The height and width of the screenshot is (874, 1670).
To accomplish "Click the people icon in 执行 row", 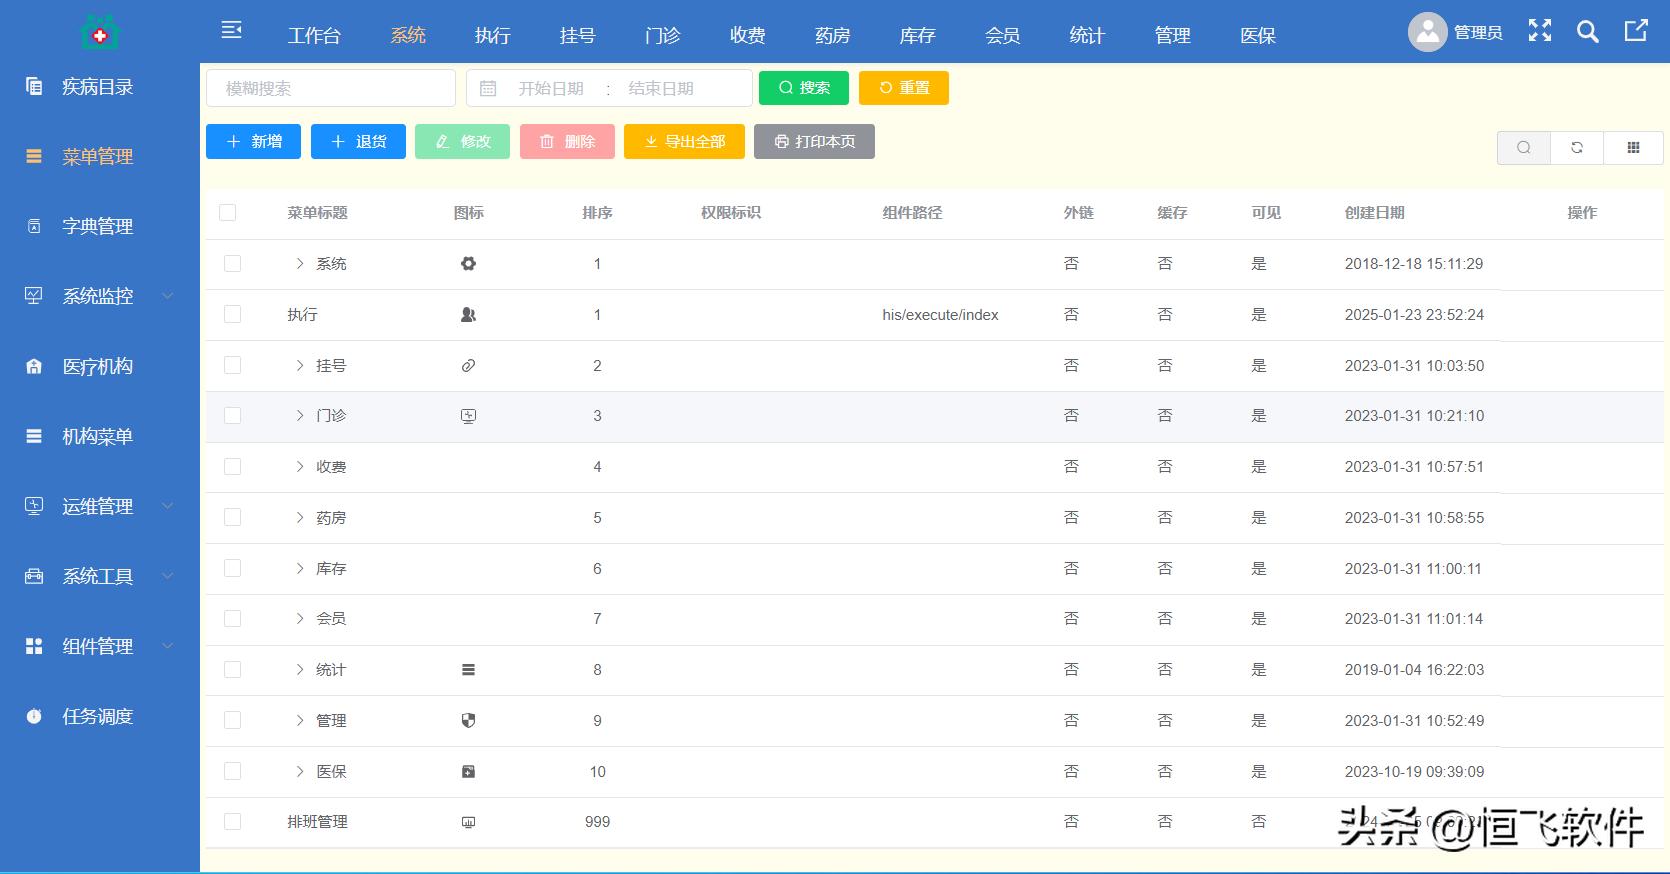I will click(x=468, y=315).
